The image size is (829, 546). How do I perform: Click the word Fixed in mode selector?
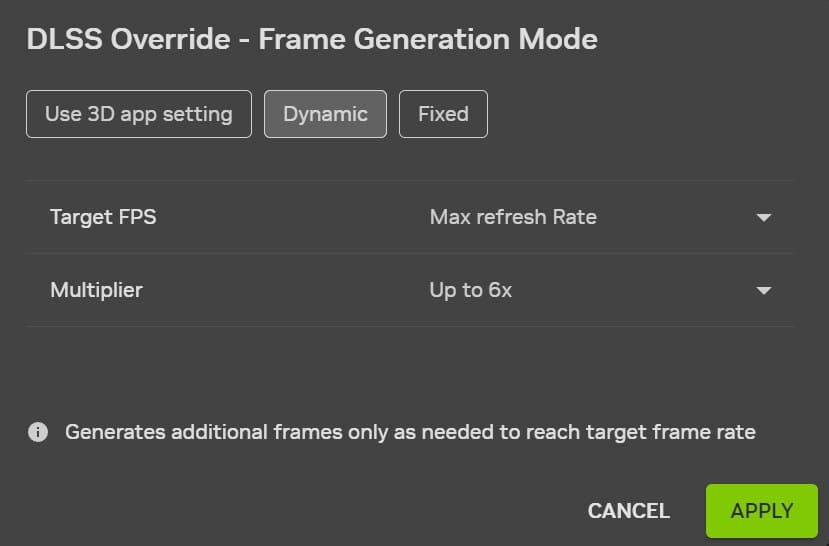point(443,114)
